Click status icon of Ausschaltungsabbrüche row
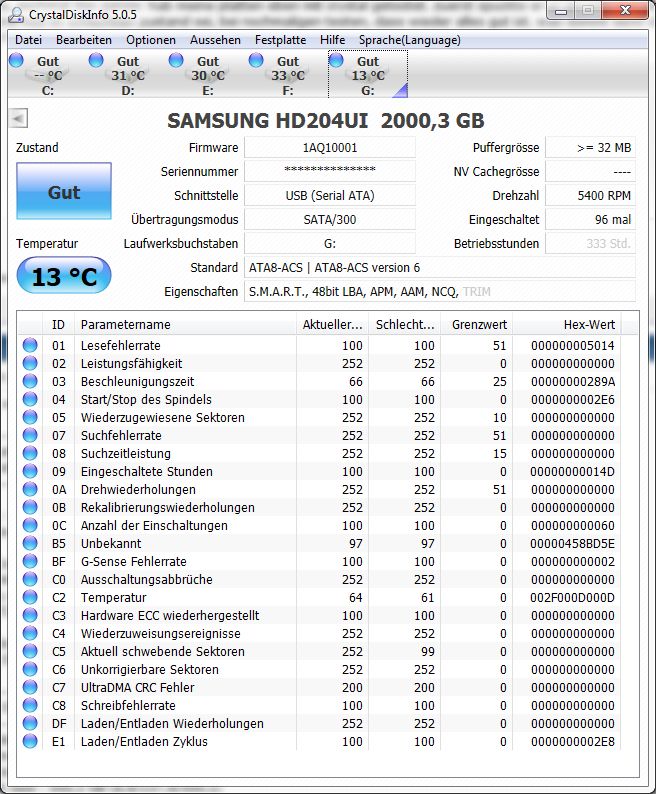656x794 pixels. click(30, 579)
